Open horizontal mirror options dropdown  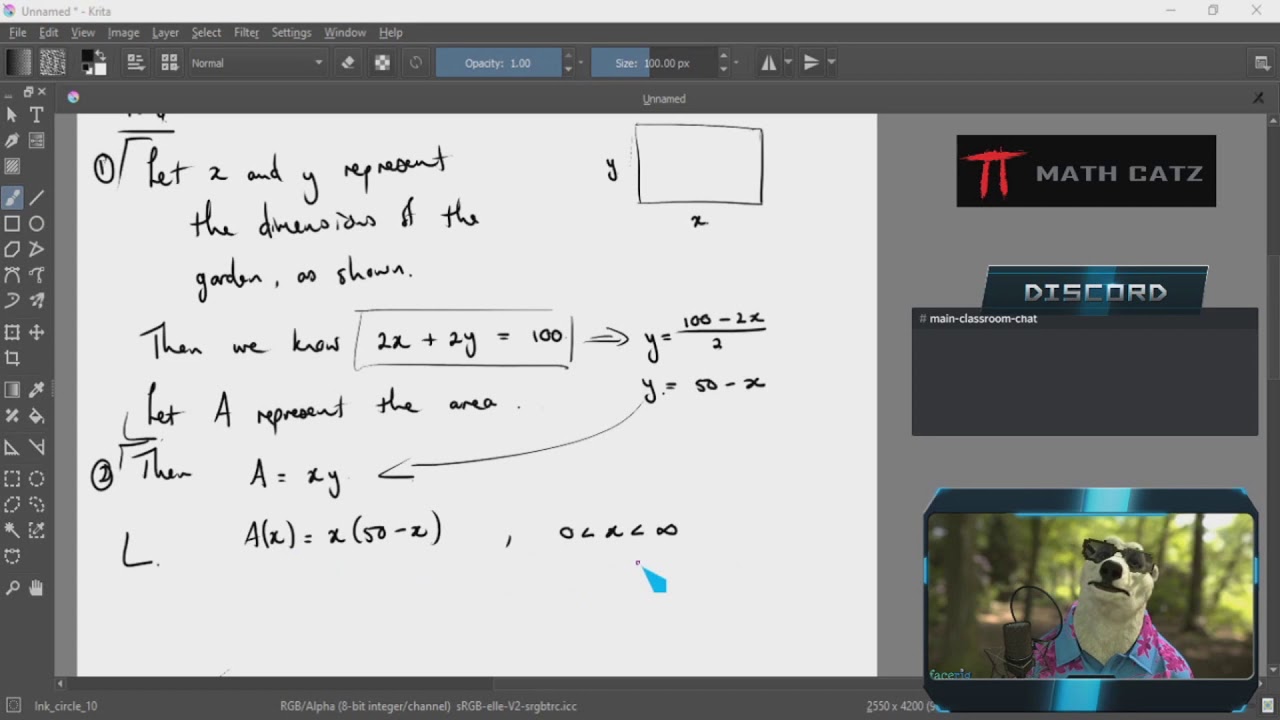point(788,62)
